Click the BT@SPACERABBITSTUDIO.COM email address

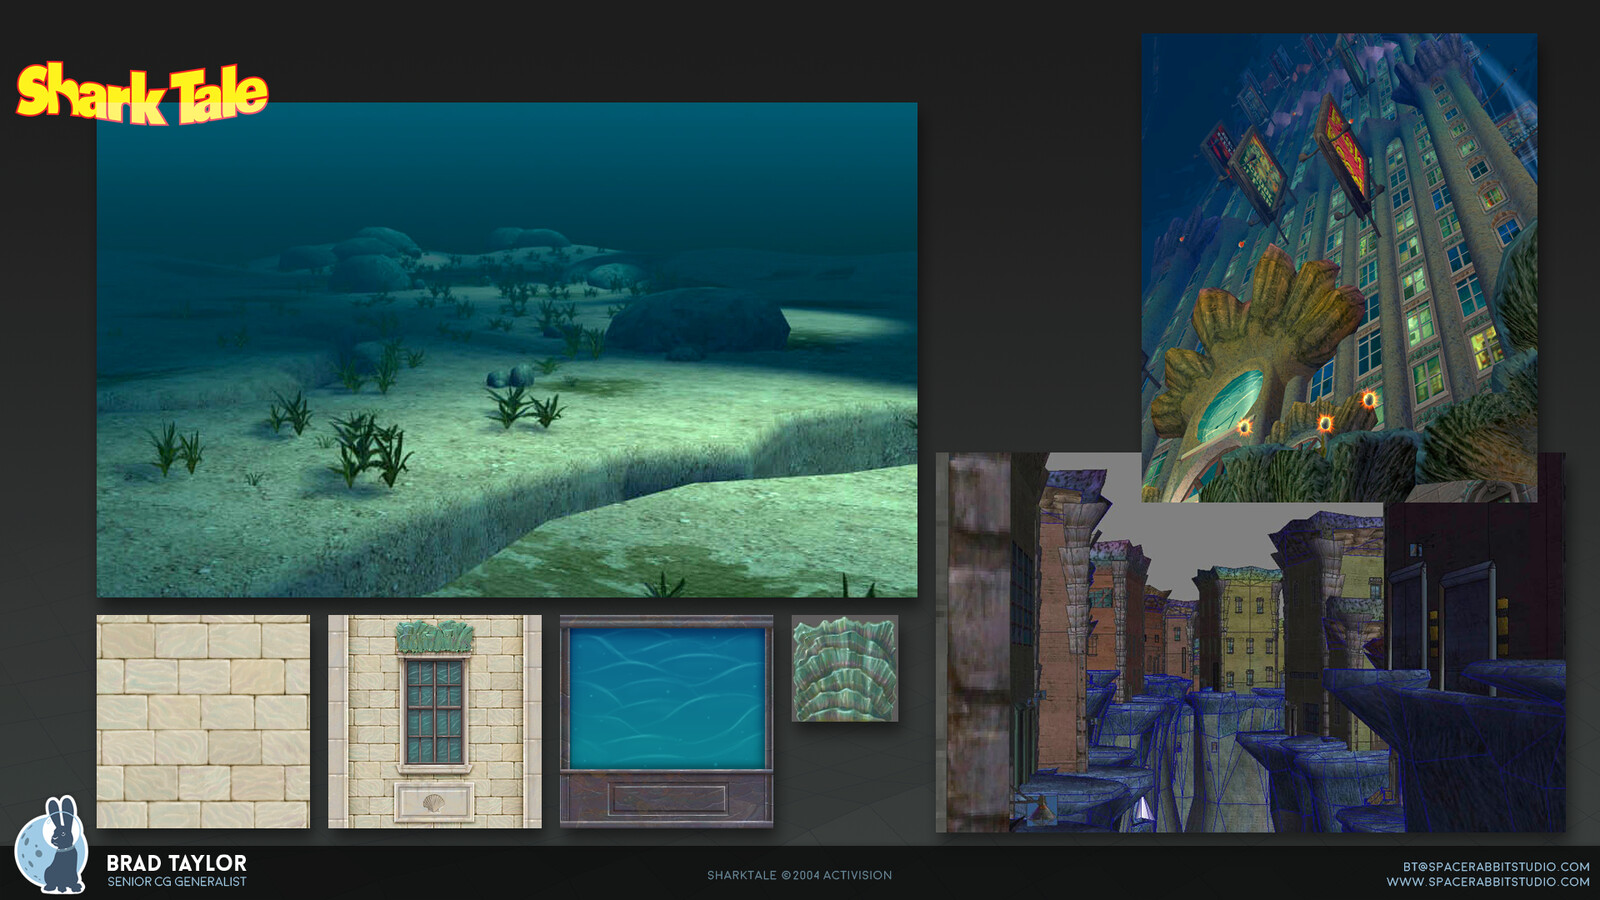(1496, 867)
